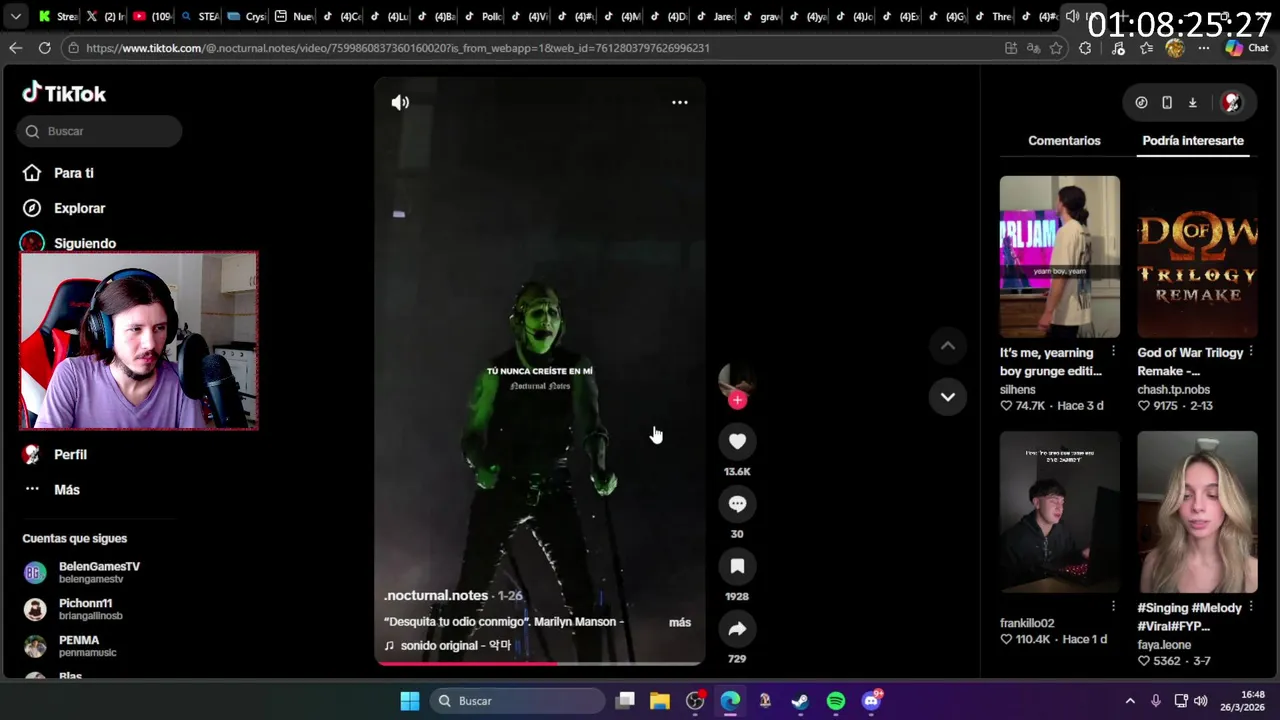This screenshot has height=720, width=1280.
Task: Click the download app icon in top right
Action: pos(1192,102)
